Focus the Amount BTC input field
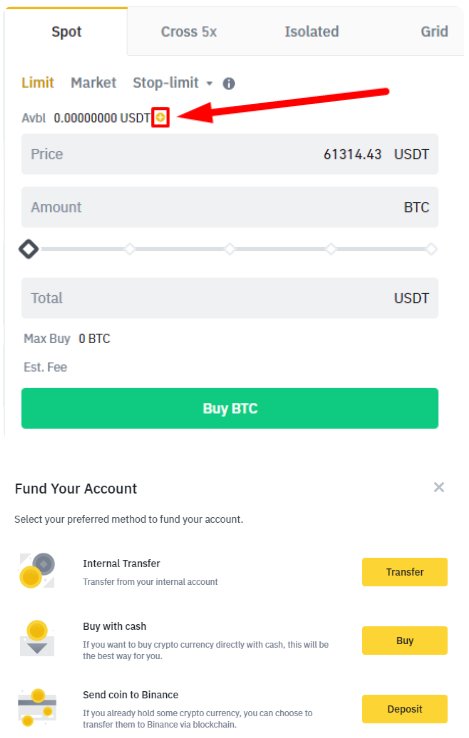Viewport: 469px width, 738px height. point(230,207)
